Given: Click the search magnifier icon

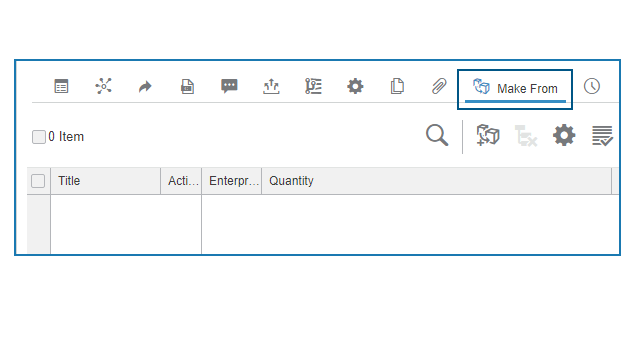Looking at the screenshot, I should (x=437, y=135).
